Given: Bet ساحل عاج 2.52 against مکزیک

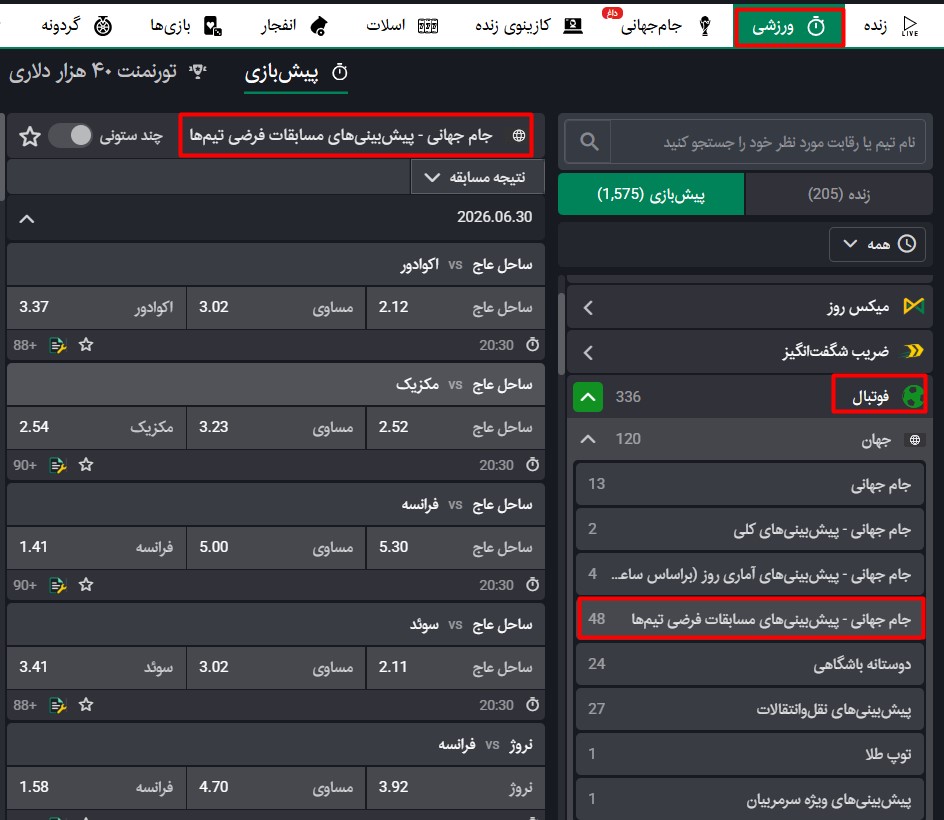Looking at the screenshot, I should pos(455,427).
